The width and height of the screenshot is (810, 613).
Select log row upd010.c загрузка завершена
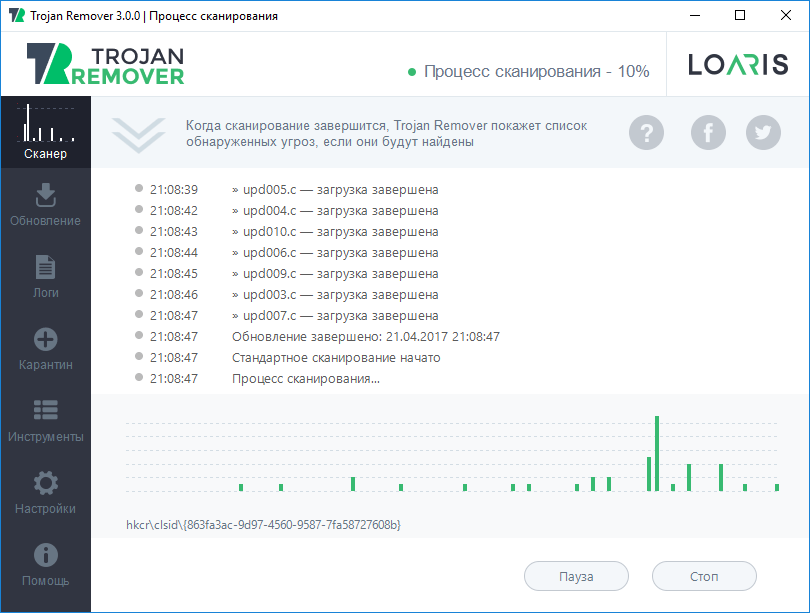(286, 232)
